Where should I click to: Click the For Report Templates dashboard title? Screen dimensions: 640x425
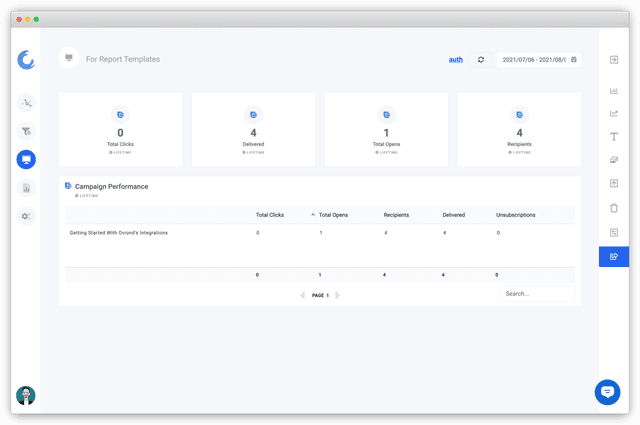click(x=122, y=59)
